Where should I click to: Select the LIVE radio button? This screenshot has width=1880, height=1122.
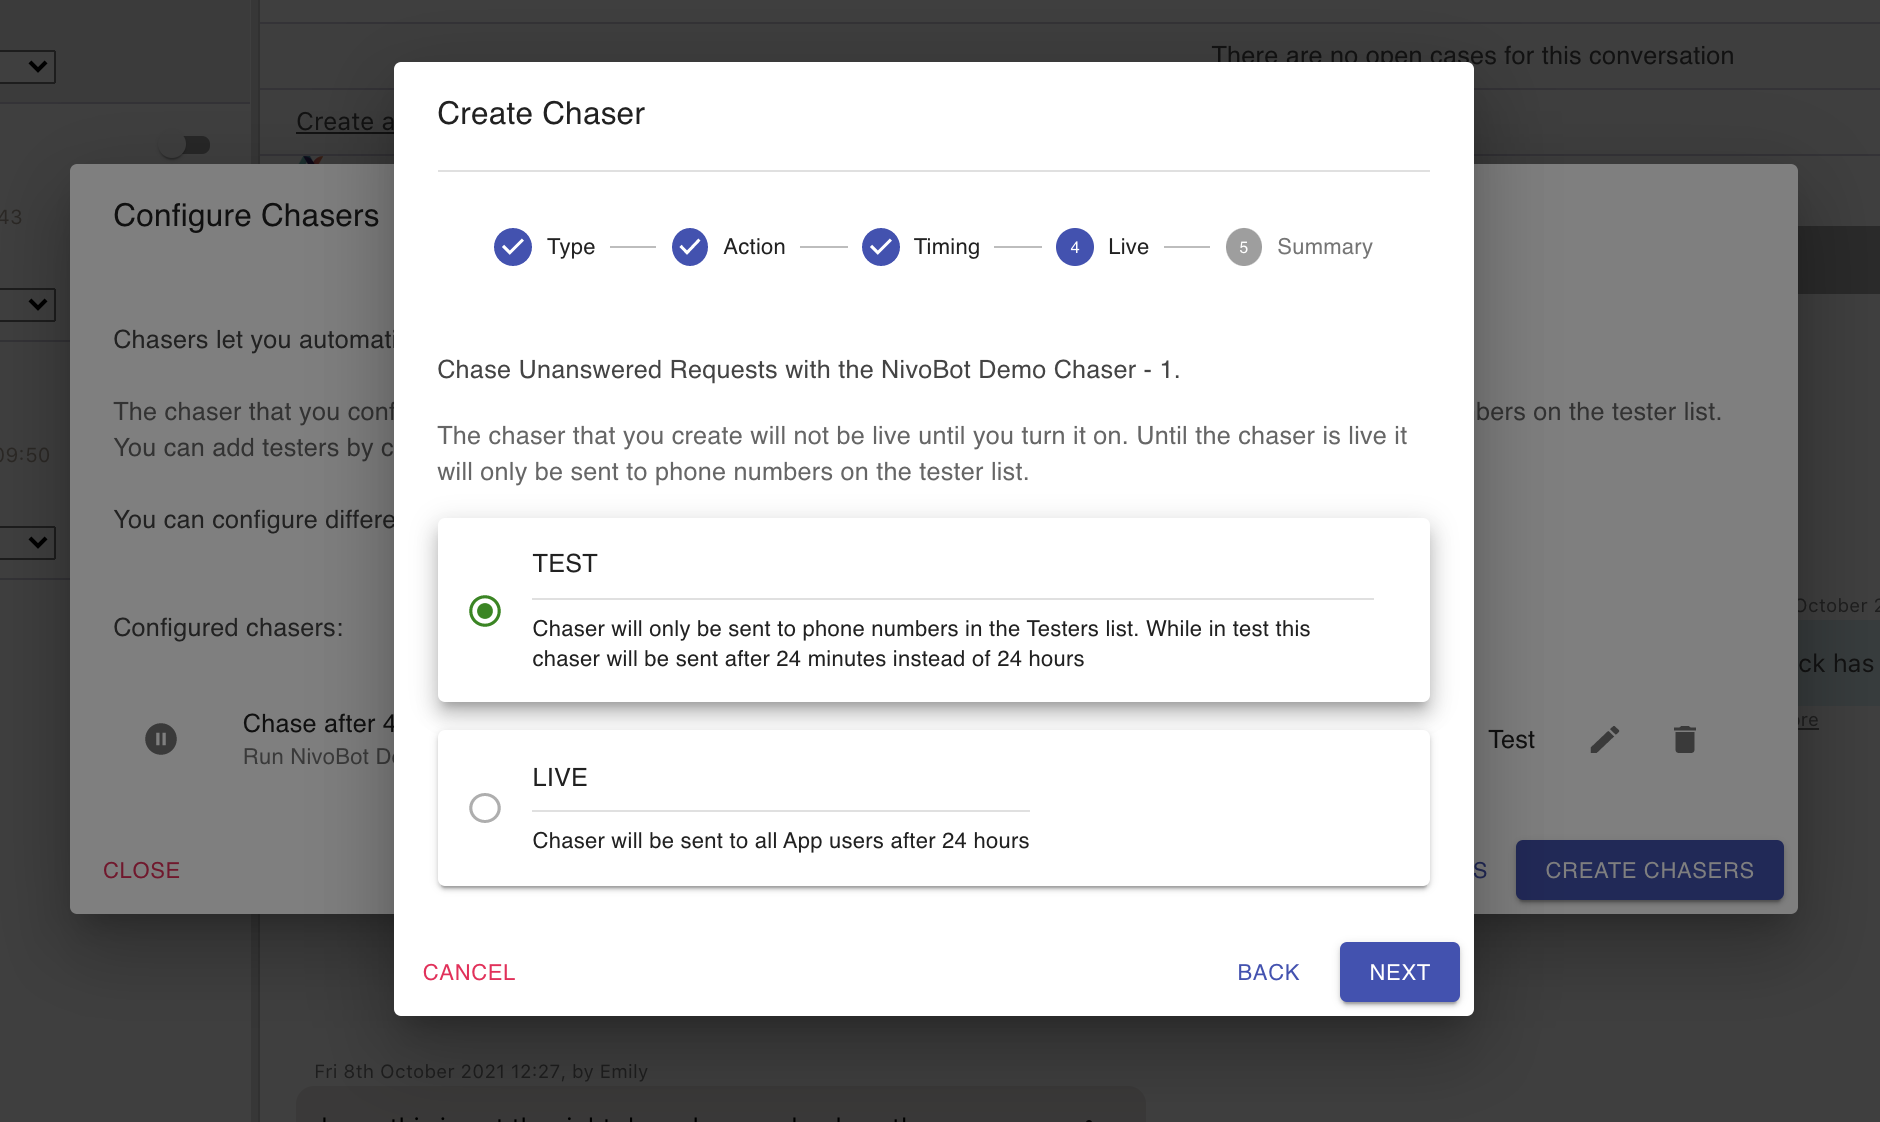485,808
